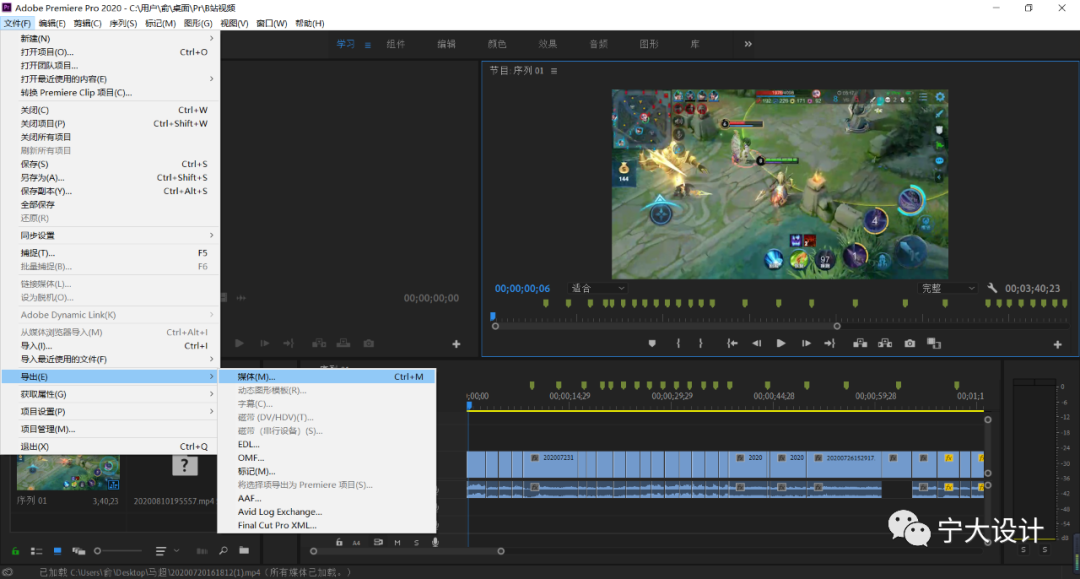Viewport: 1080px width, 579px height.
Task: Solo the audio track with S
Action: (416, 543)
